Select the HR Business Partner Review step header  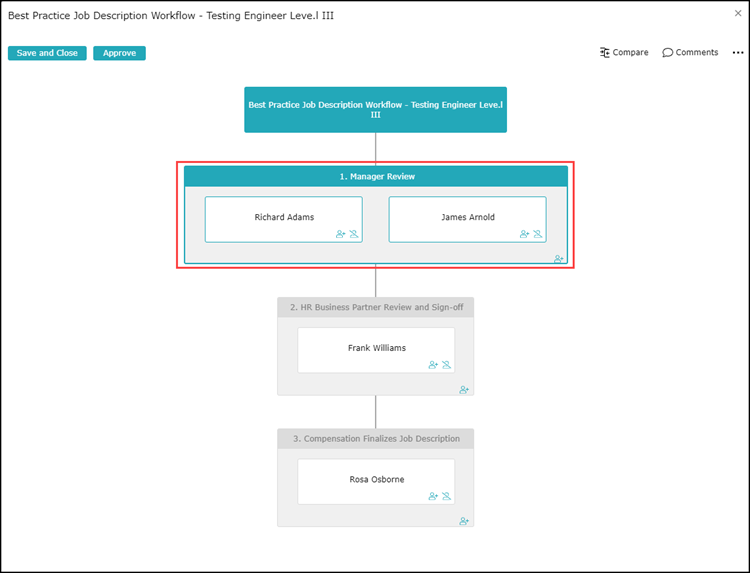click(x=376, y=307)
